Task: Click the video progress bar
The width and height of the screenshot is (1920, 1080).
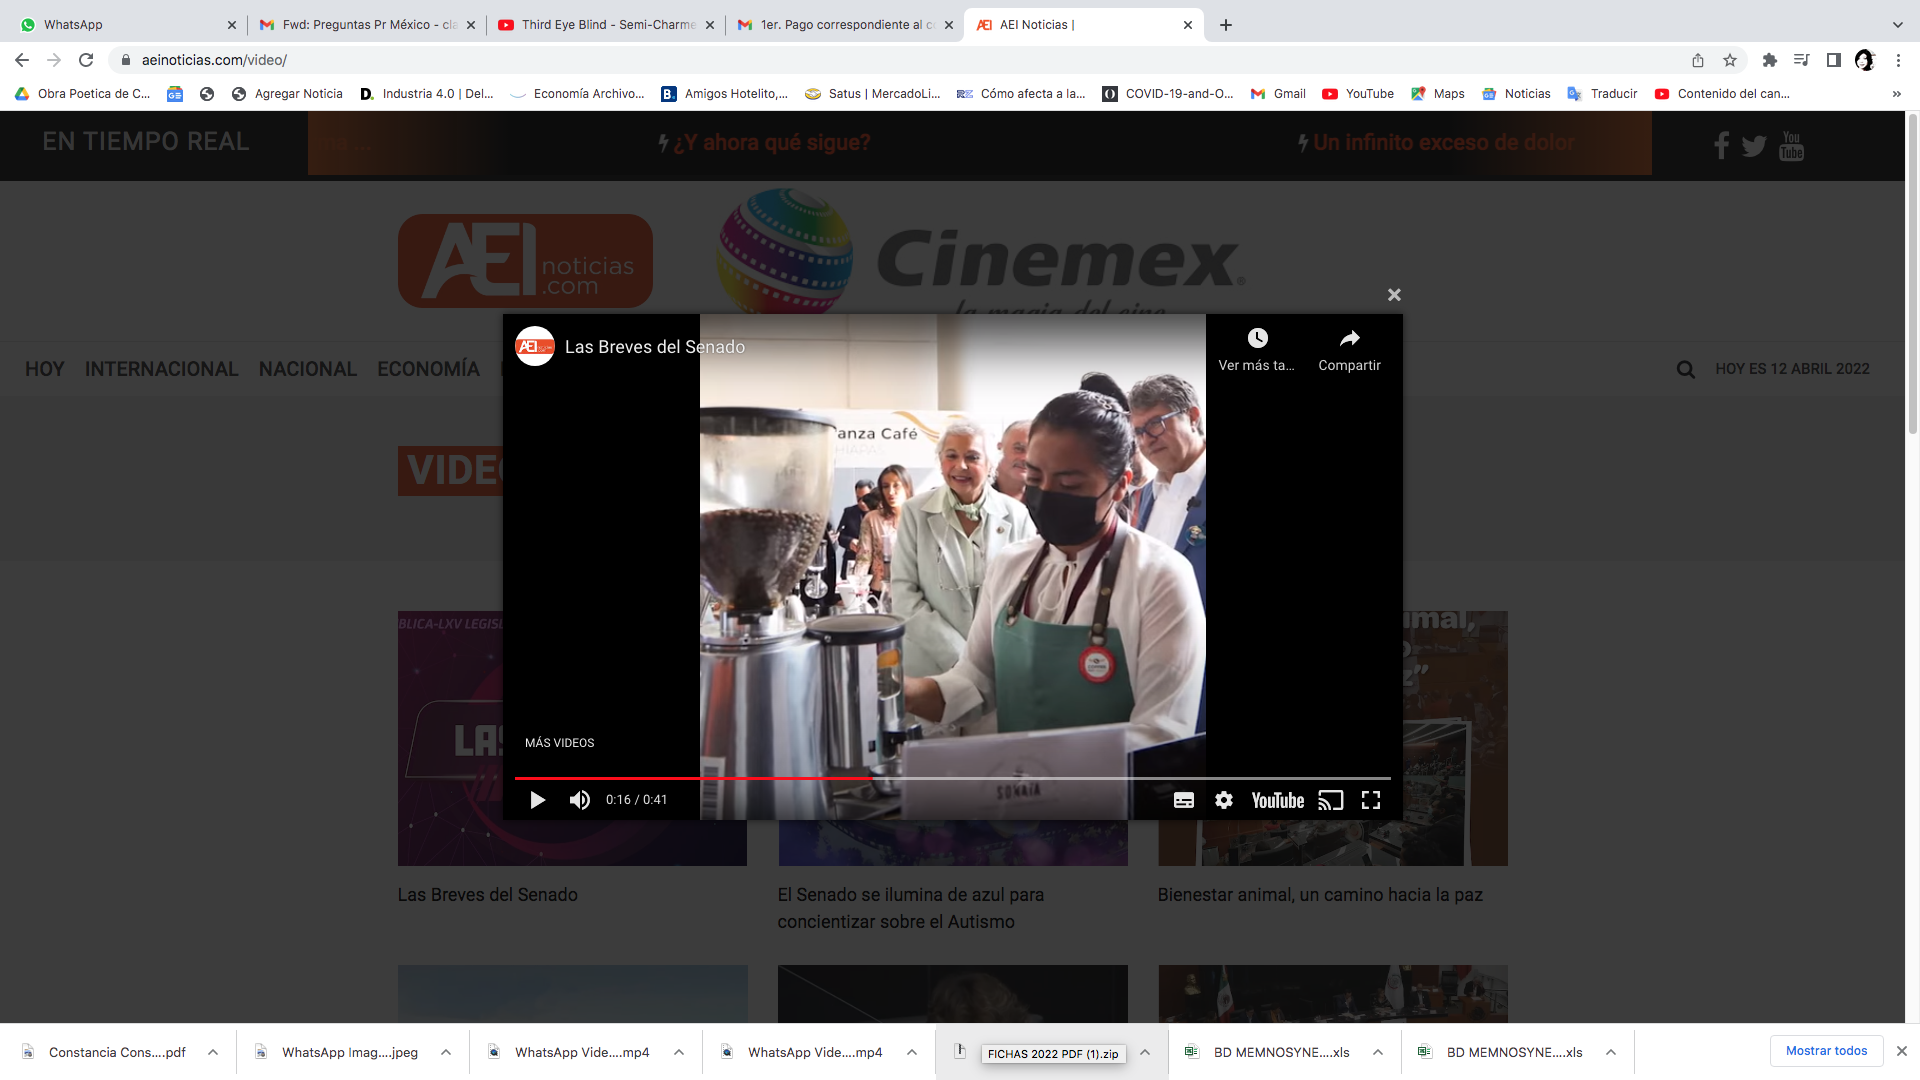Action: (x=952, y=777)
